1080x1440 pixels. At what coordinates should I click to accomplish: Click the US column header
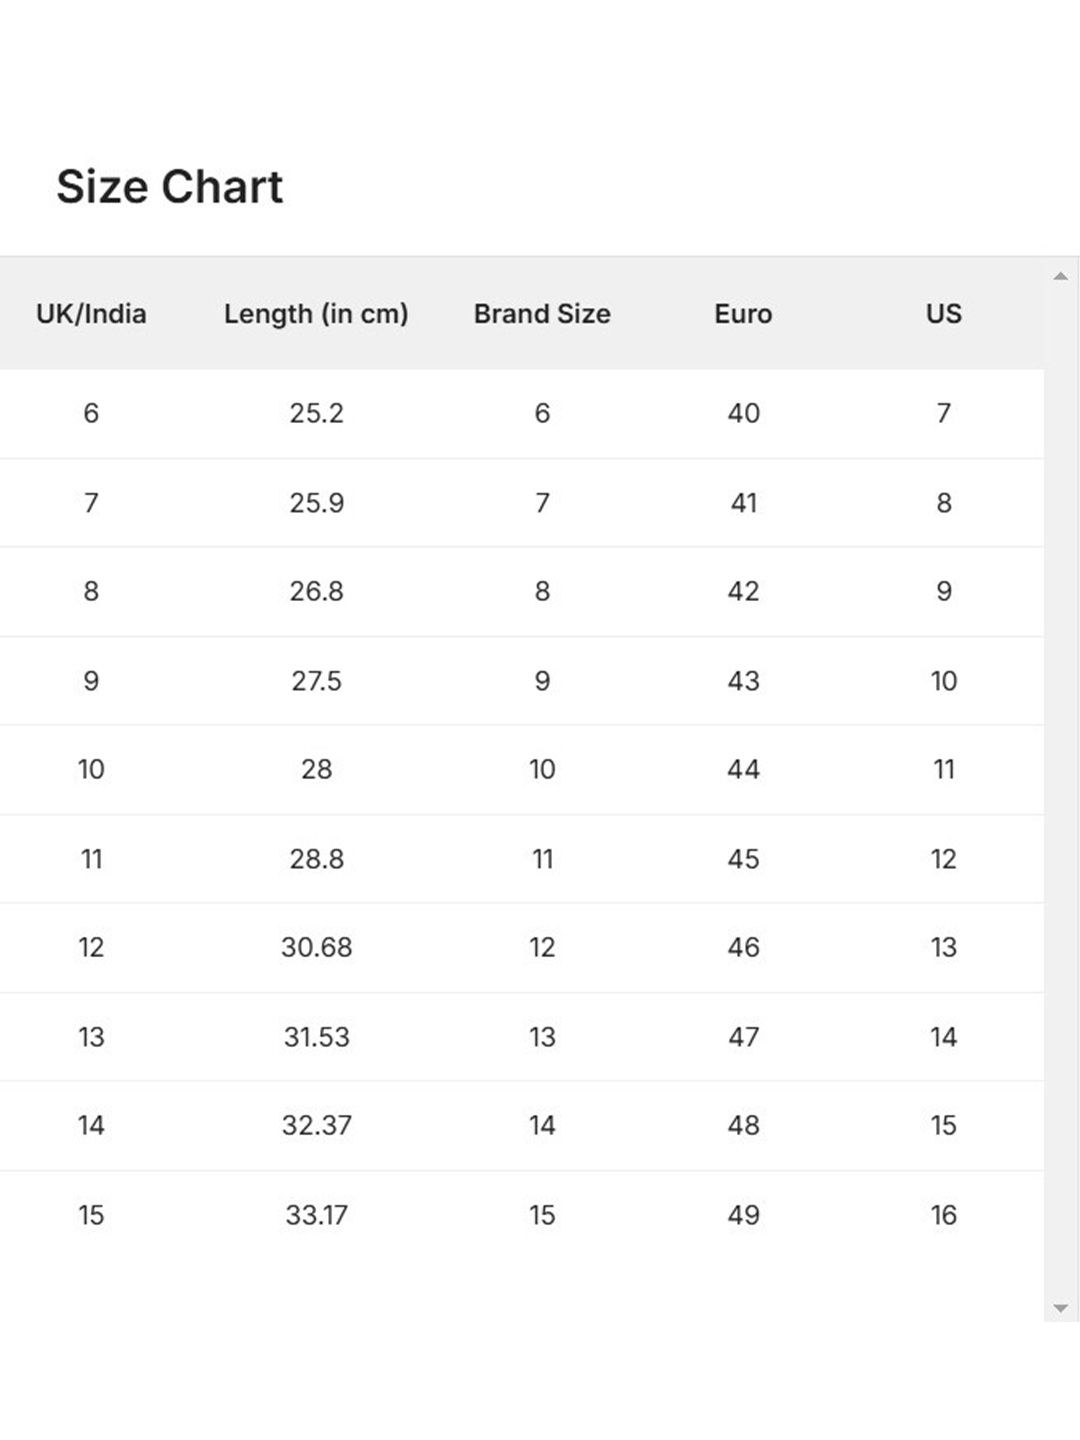click(943, 314)
